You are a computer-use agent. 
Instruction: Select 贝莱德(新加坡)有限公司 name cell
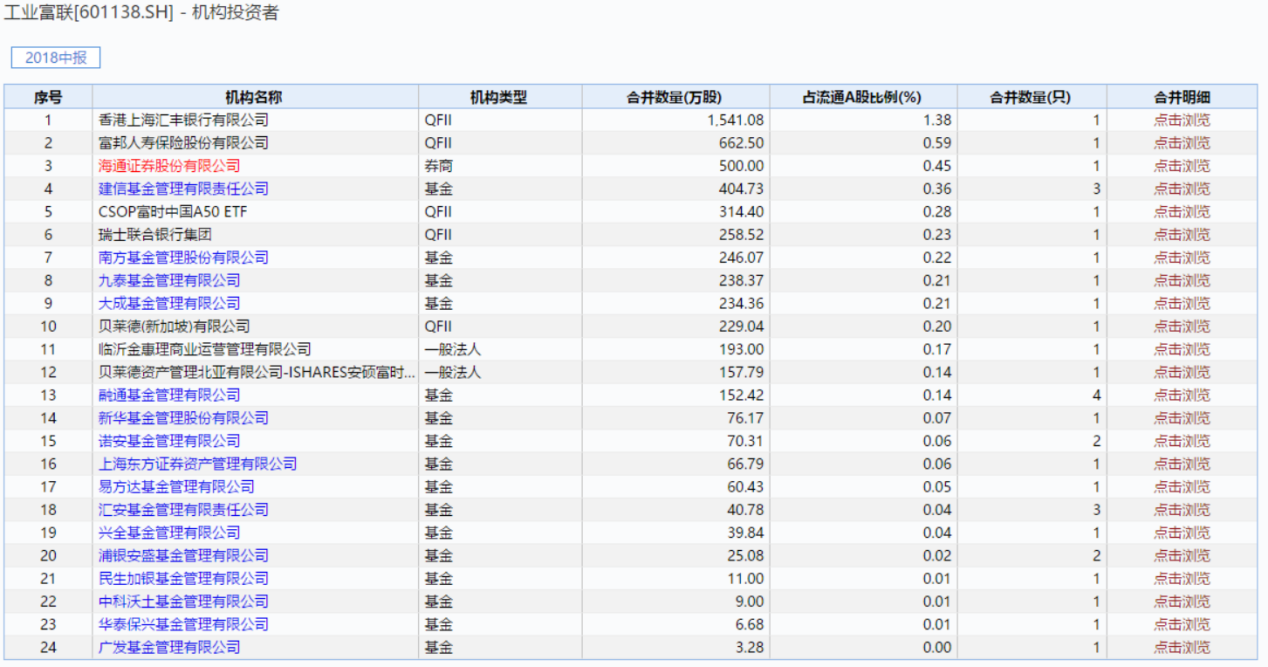click(x=255, y=327)
